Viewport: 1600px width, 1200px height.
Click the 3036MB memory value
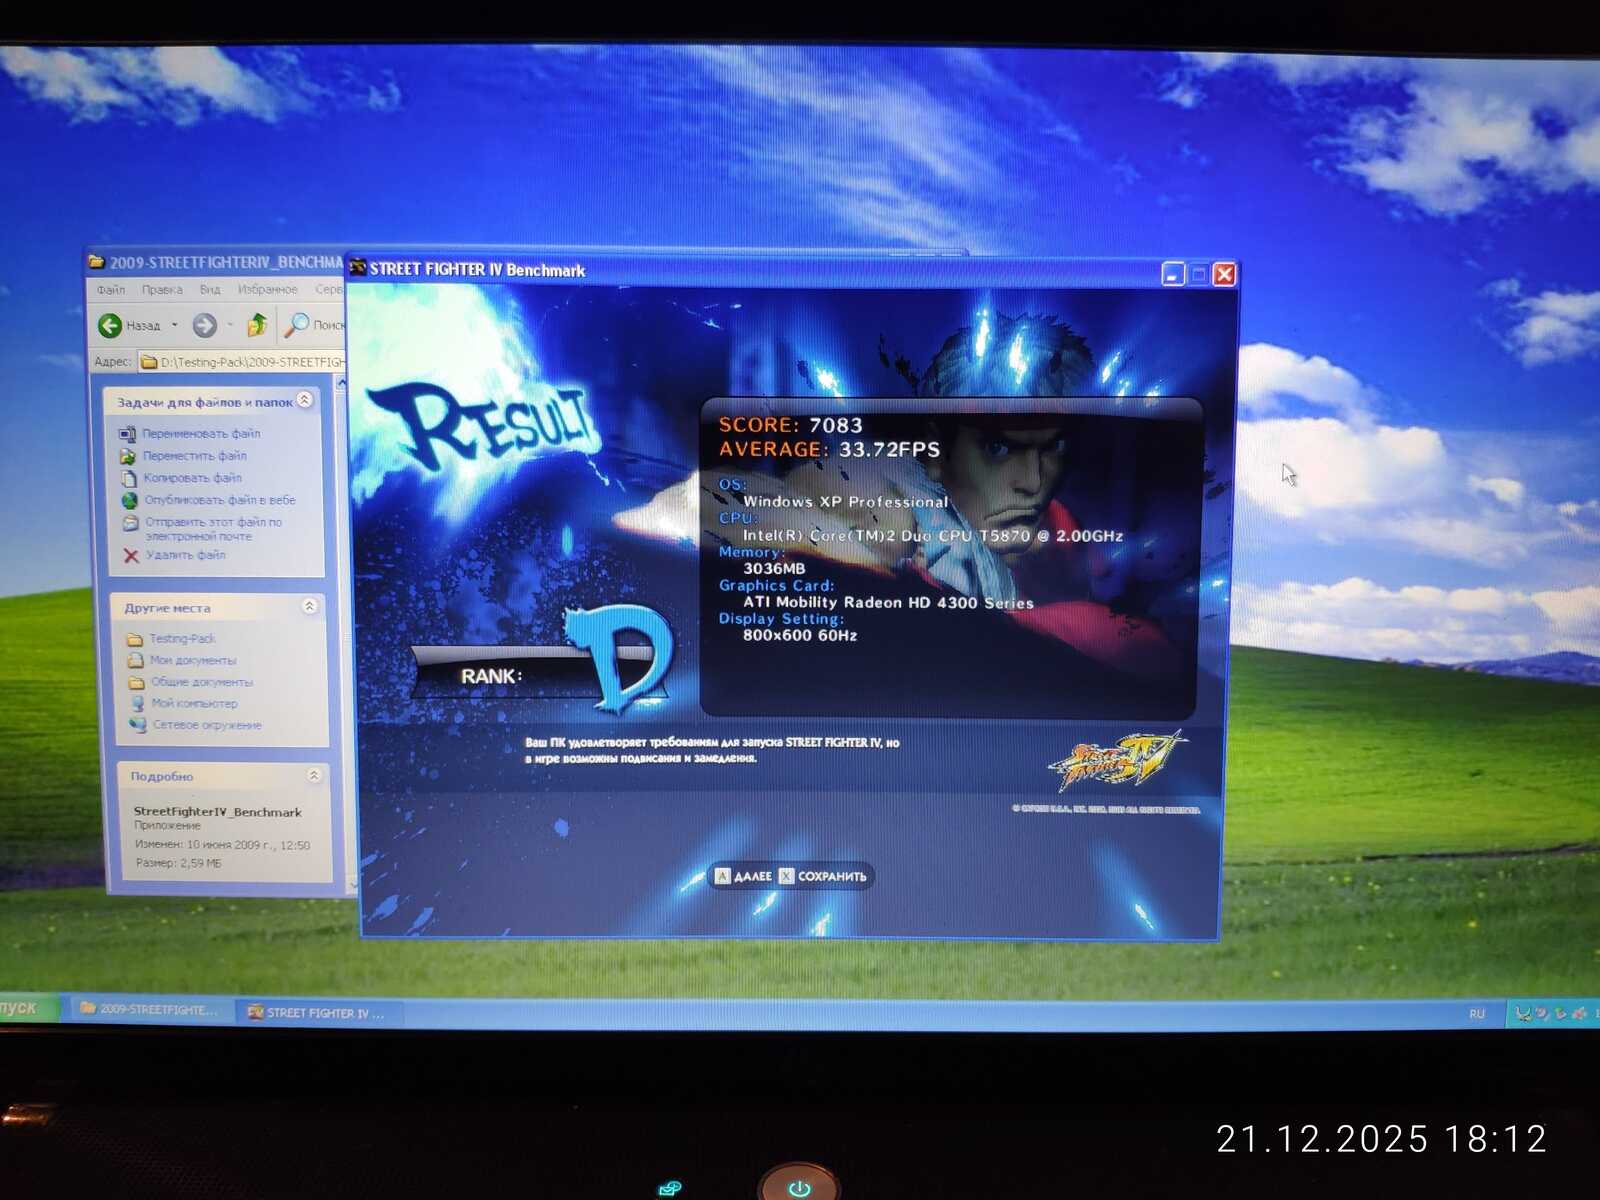tap(773, 569)
